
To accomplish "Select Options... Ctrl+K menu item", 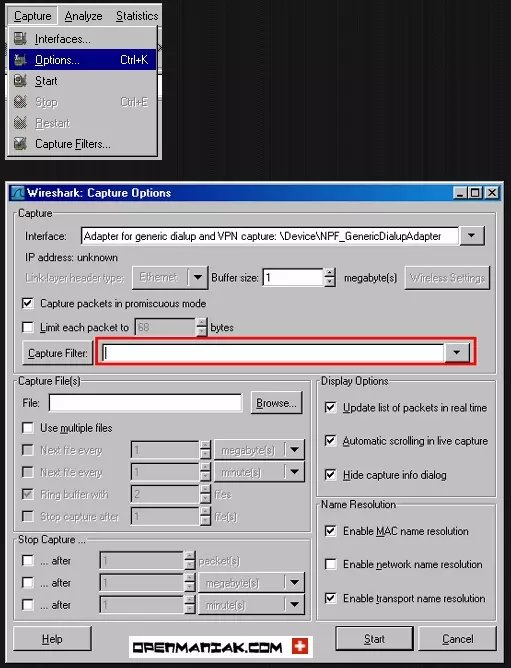I will tap(83, 60).
